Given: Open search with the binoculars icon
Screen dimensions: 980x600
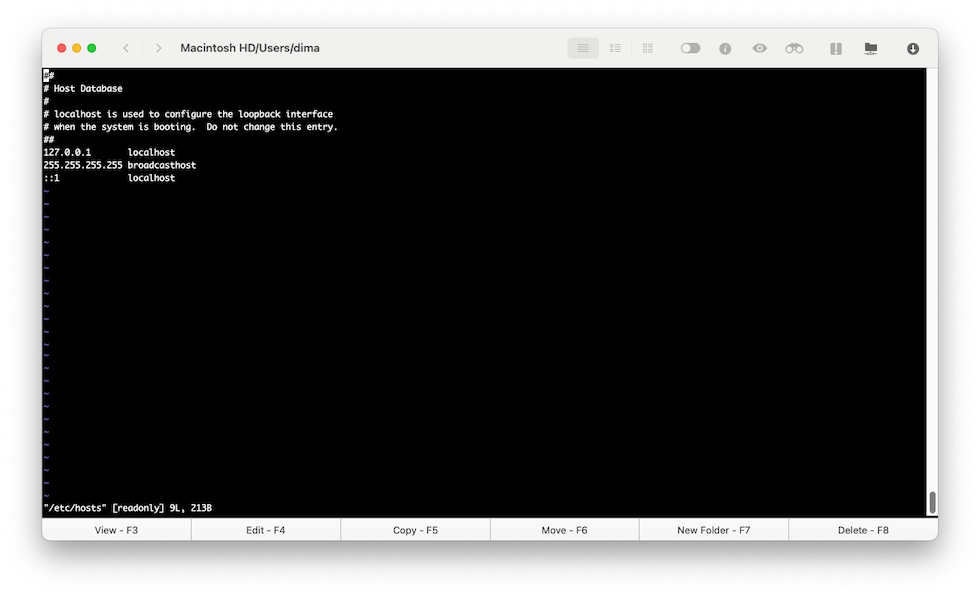Looking at the screenshot, I should [x=794, y=48].
